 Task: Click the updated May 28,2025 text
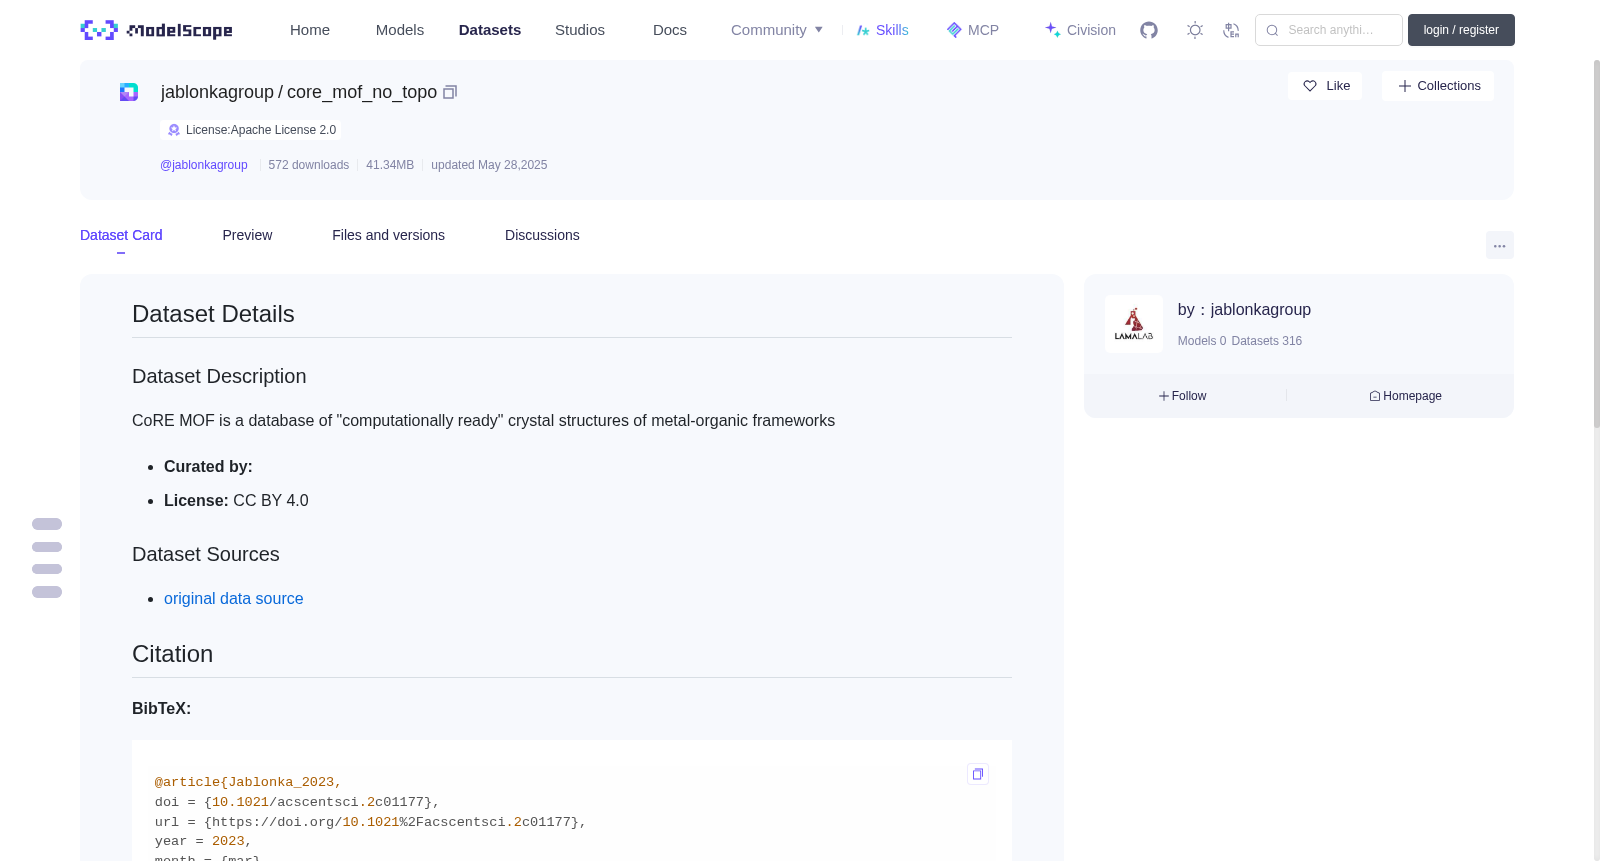point(489,165)
